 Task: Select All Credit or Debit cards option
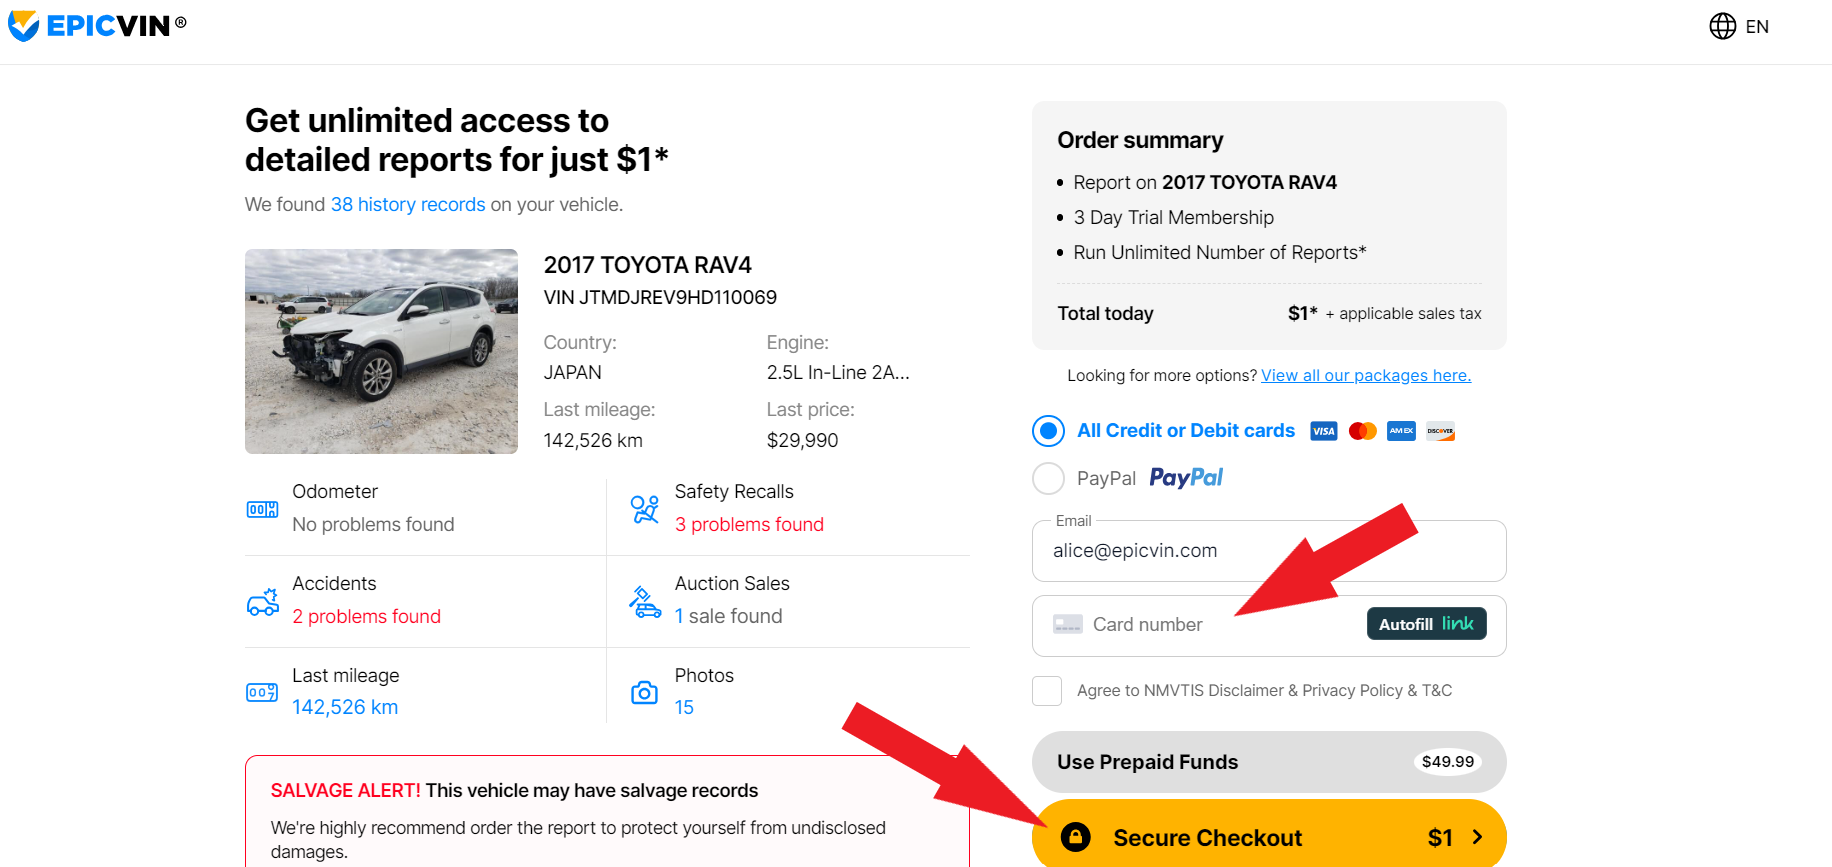click(1048, 431)
